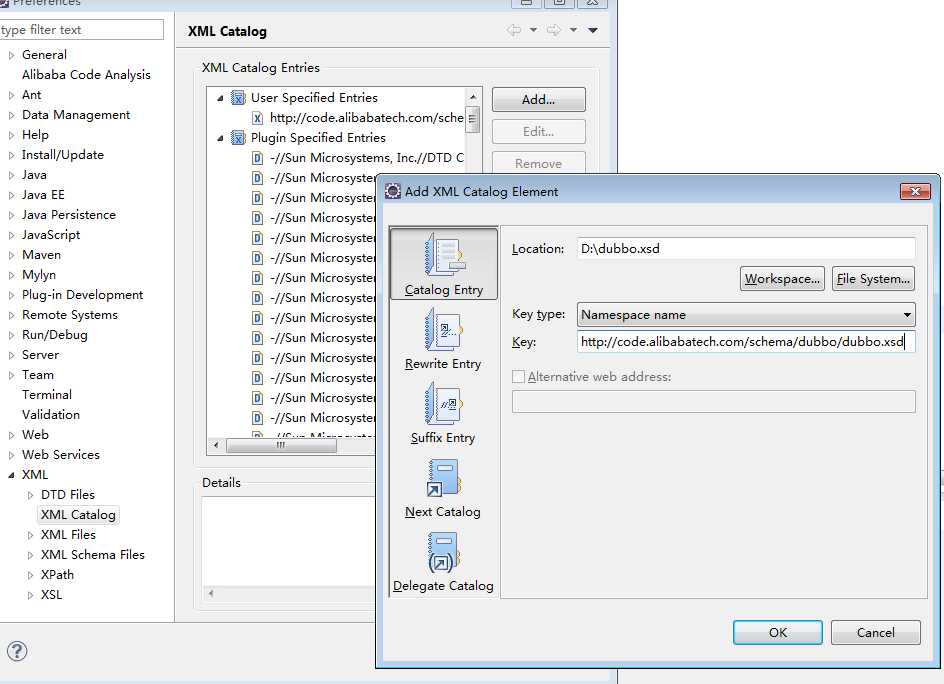The width and height of the screenshot is (944, 684).
Task: Click the Add XML Catalog Element dialog icon
Action: point(393,191)
